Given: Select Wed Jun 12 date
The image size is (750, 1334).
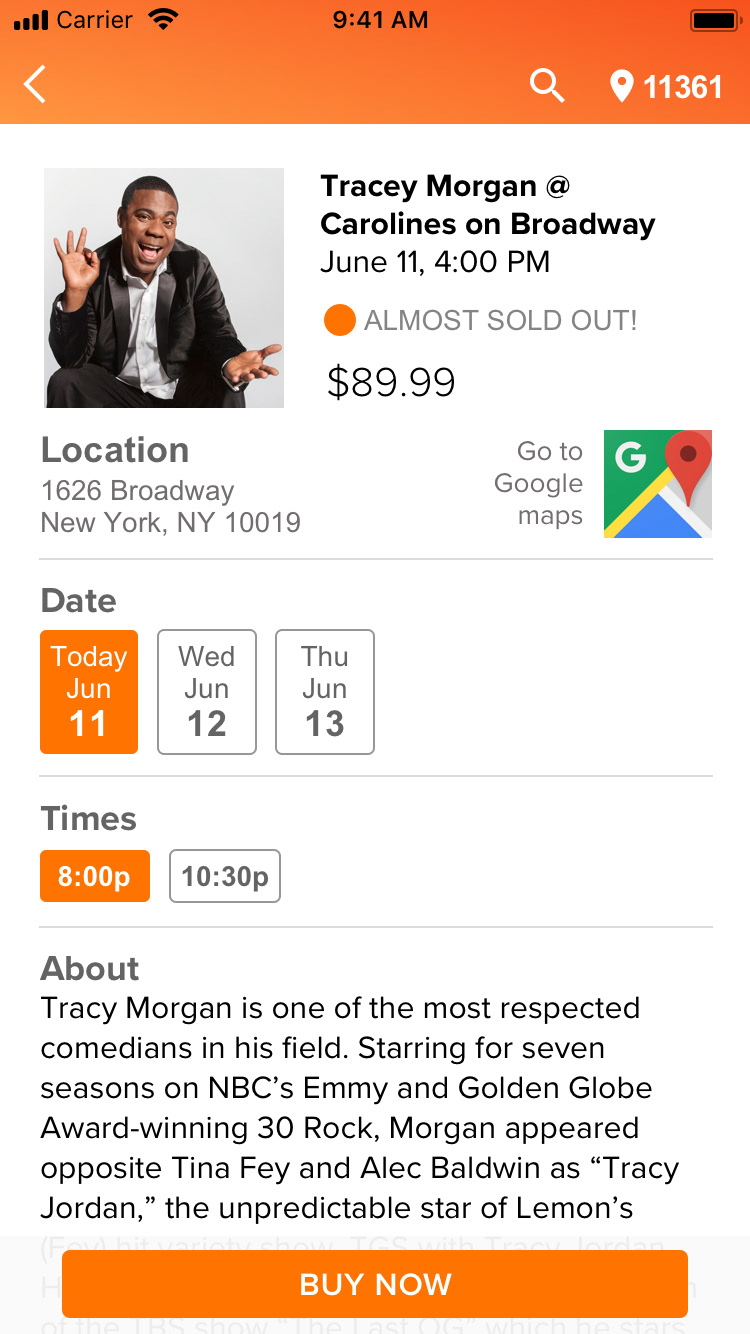Looking at the screenshot, I should [x=207, y=691].
